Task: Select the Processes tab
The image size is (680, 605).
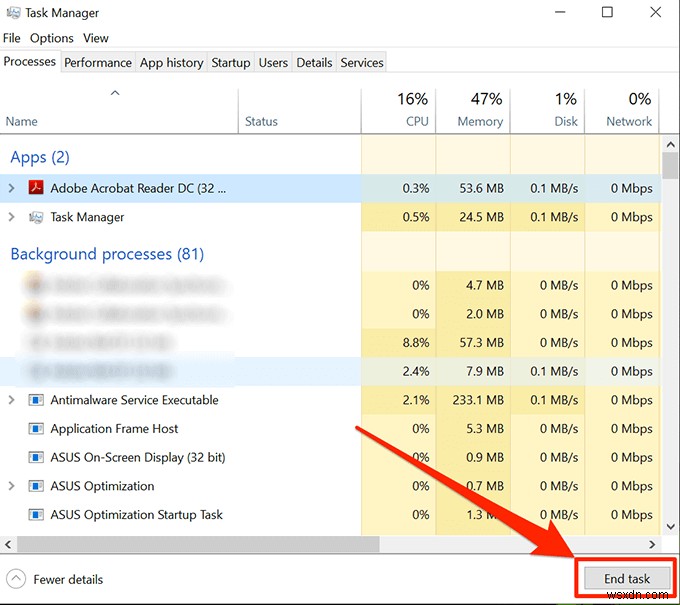Action: (x=29, y=62)
